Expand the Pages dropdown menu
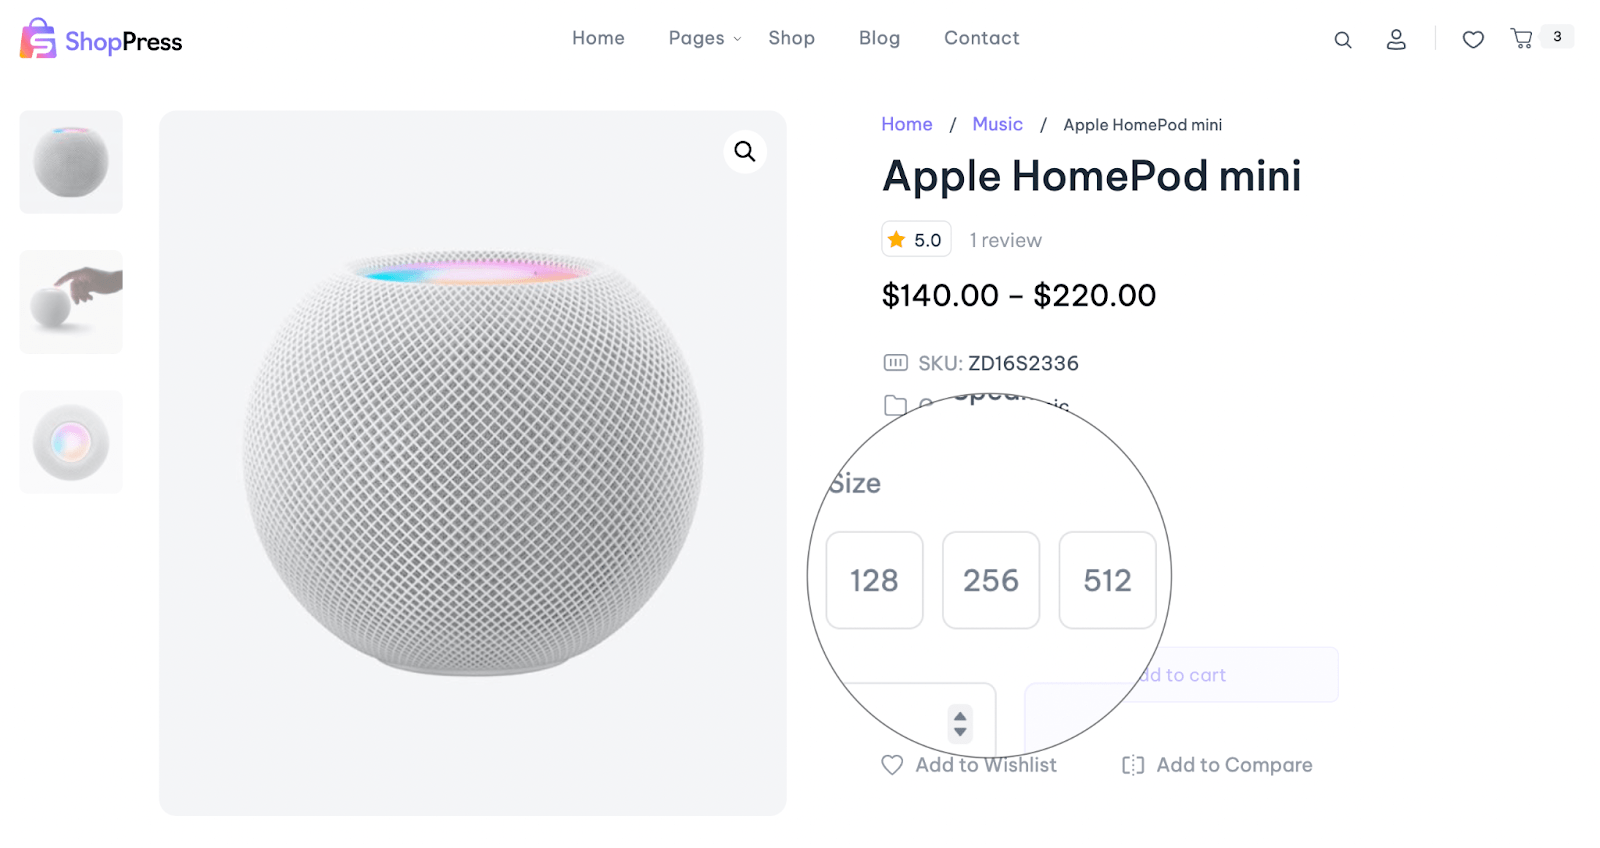Viewport: 1600px width, 848px height. 705,38
